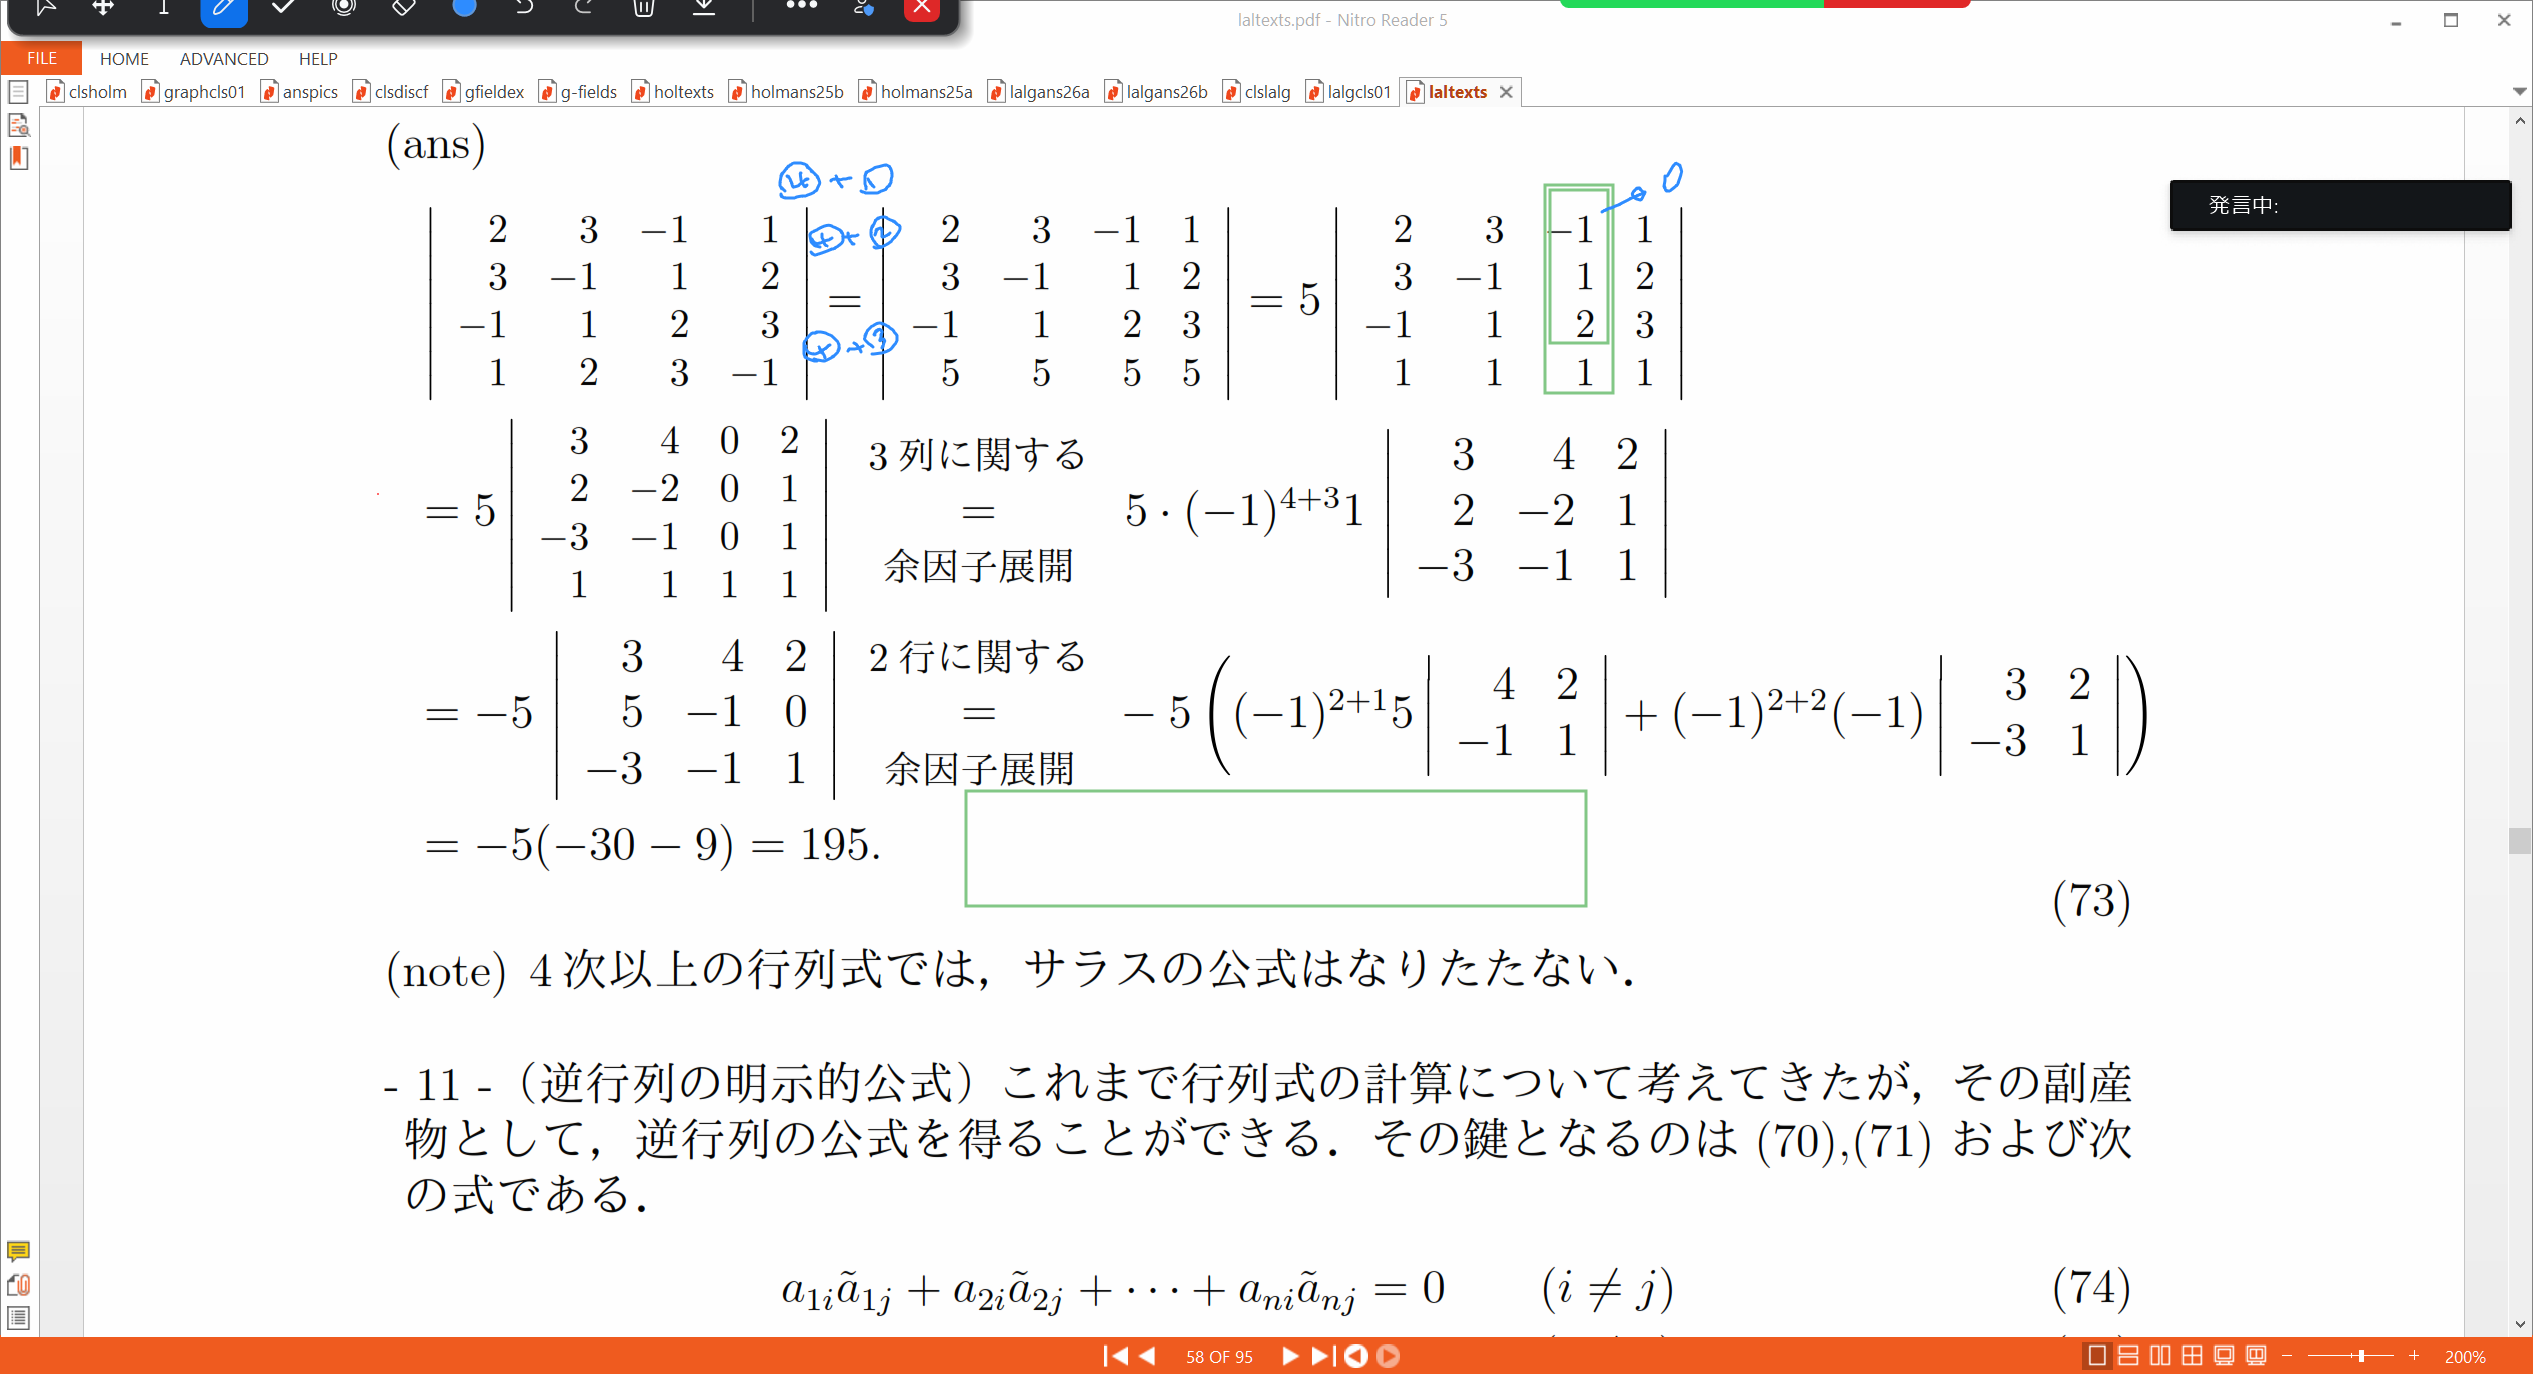Click the scrollbar down arrow
This screenshot has width=2533, height=1374.
pyautogui.click(x=2519, y=1324)
